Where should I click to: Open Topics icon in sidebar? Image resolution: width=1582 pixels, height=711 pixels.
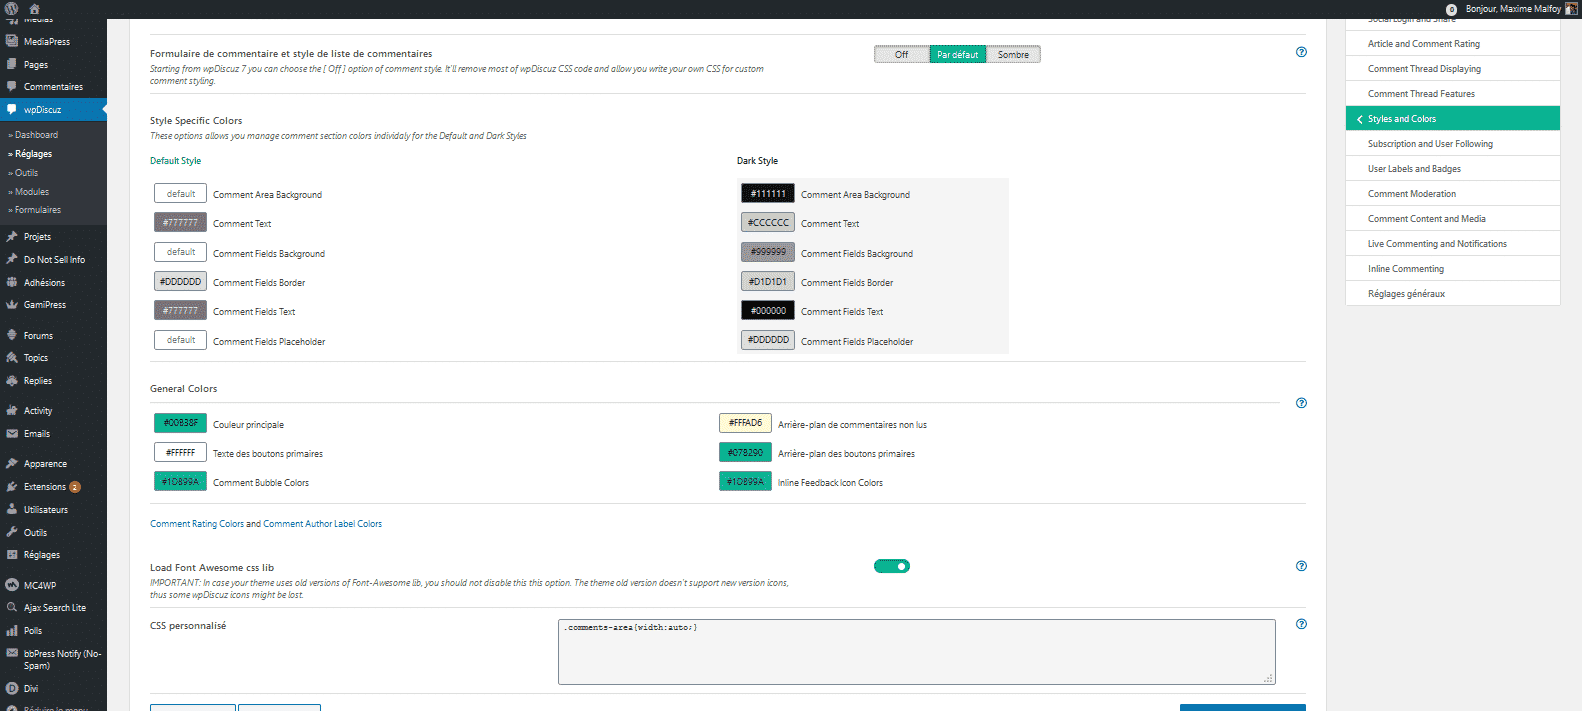(12, 357)
